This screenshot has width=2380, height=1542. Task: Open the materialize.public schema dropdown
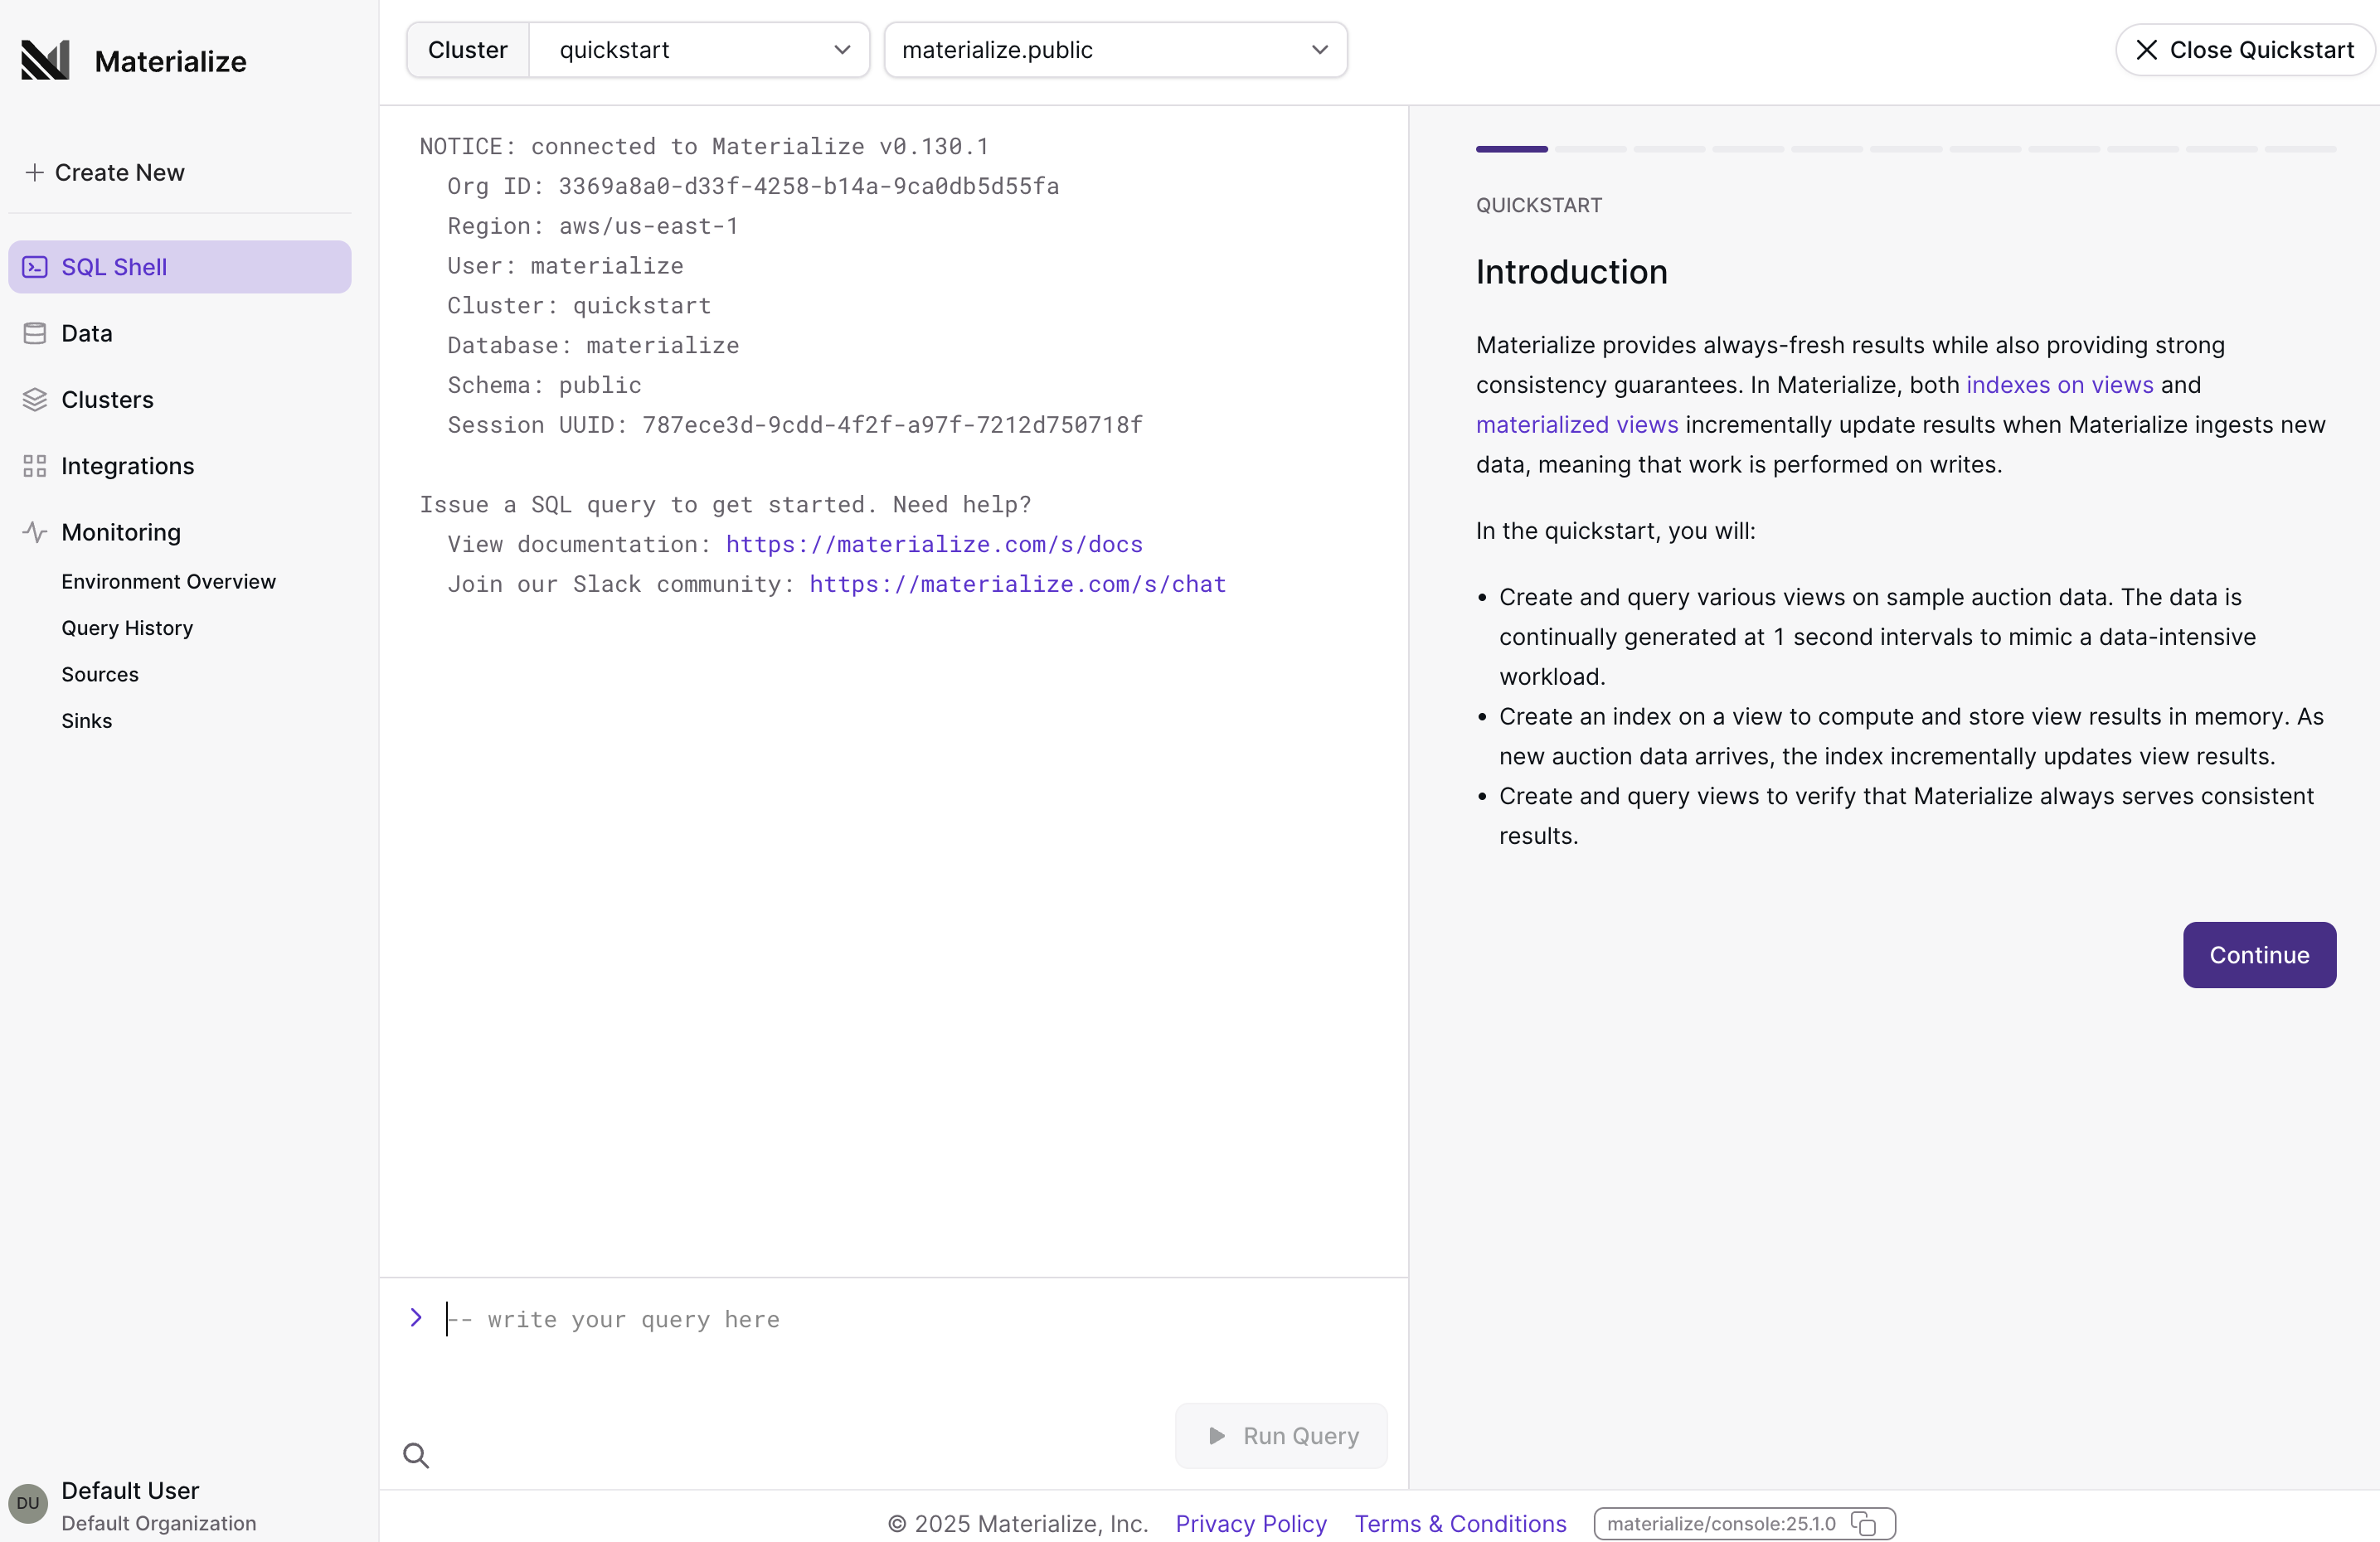(1116, 50)
